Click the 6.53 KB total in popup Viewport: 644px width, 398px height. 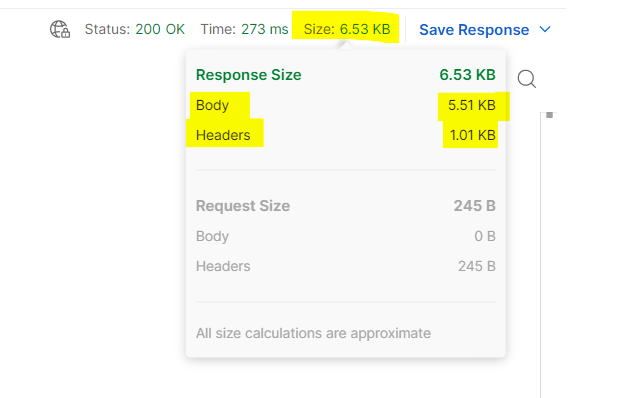pos(467,75)
